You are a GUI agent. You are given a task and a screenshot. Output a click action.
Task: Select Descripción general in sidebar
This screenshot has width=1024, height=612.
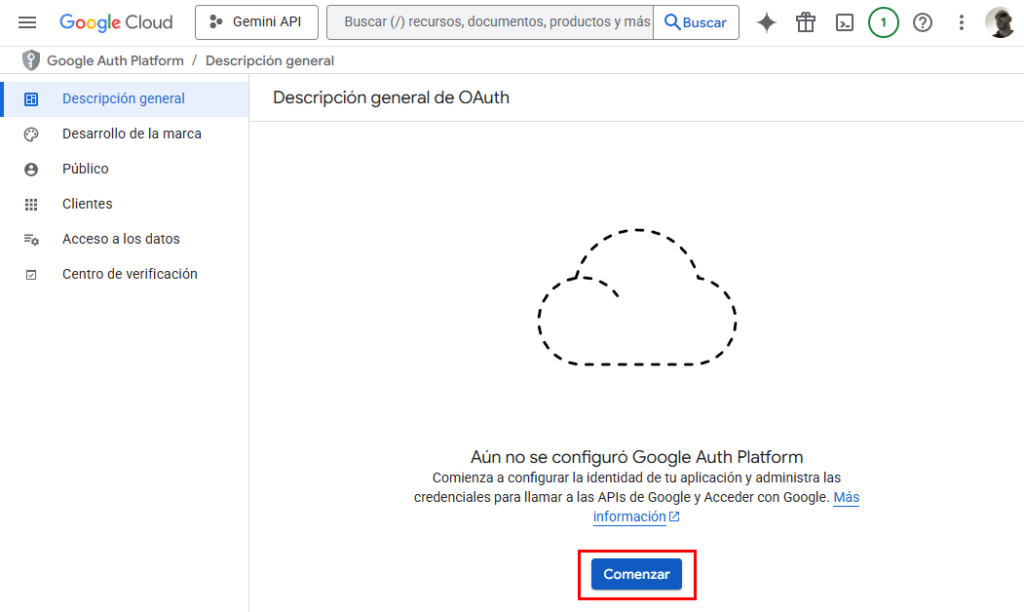(x=123, y=99)
